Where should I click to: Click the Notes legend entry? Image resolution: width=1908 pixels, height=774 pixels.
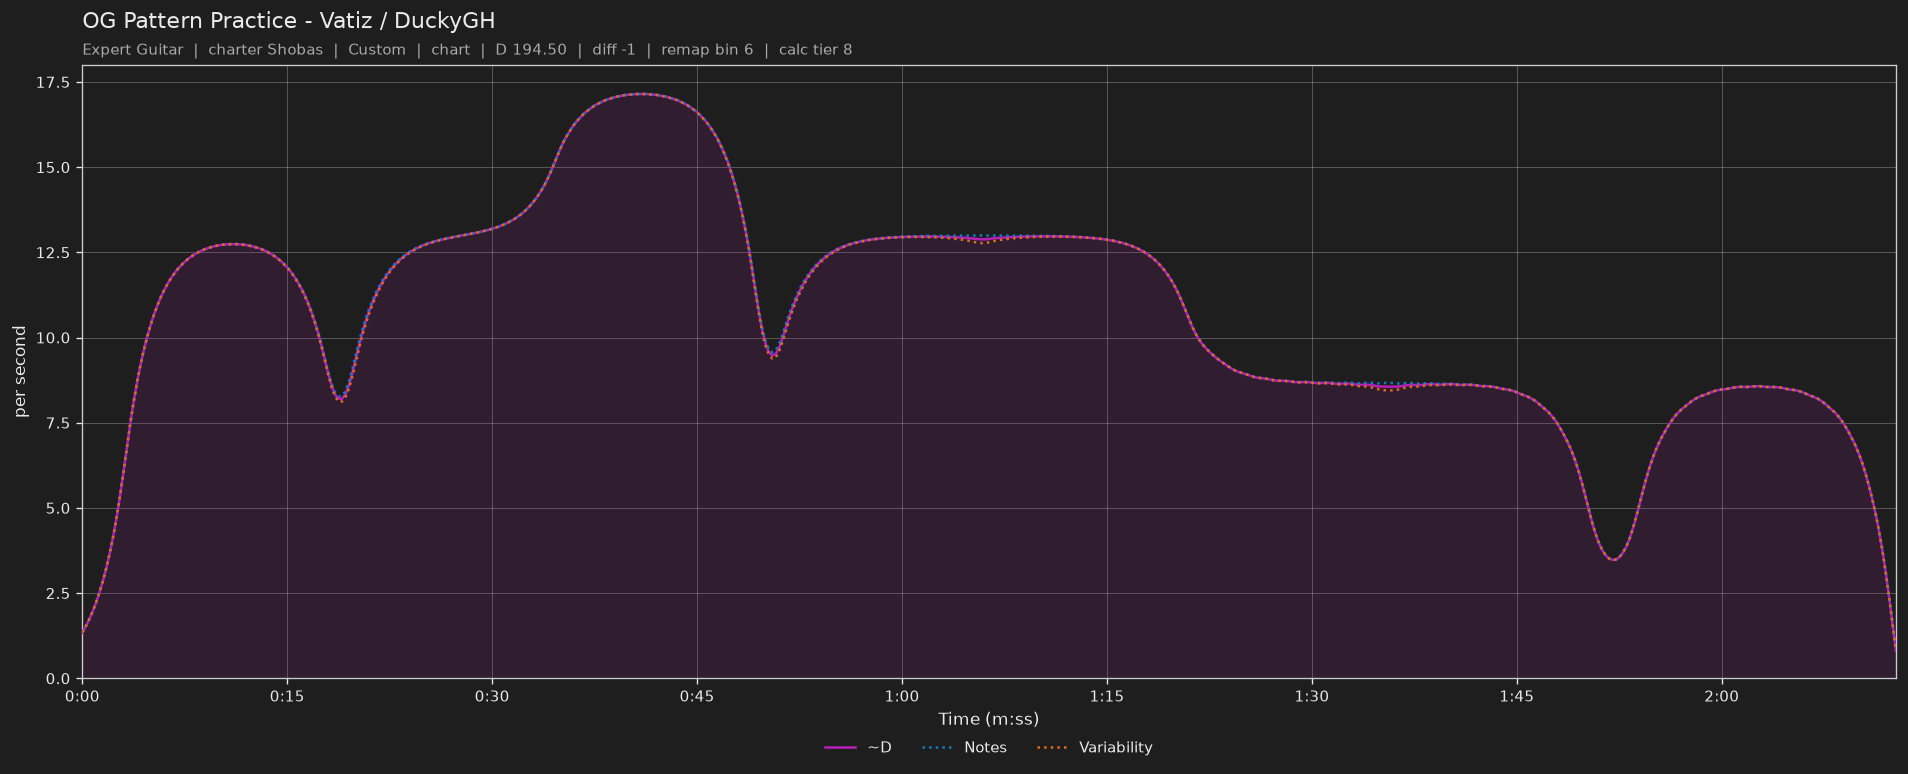(963, 747)
